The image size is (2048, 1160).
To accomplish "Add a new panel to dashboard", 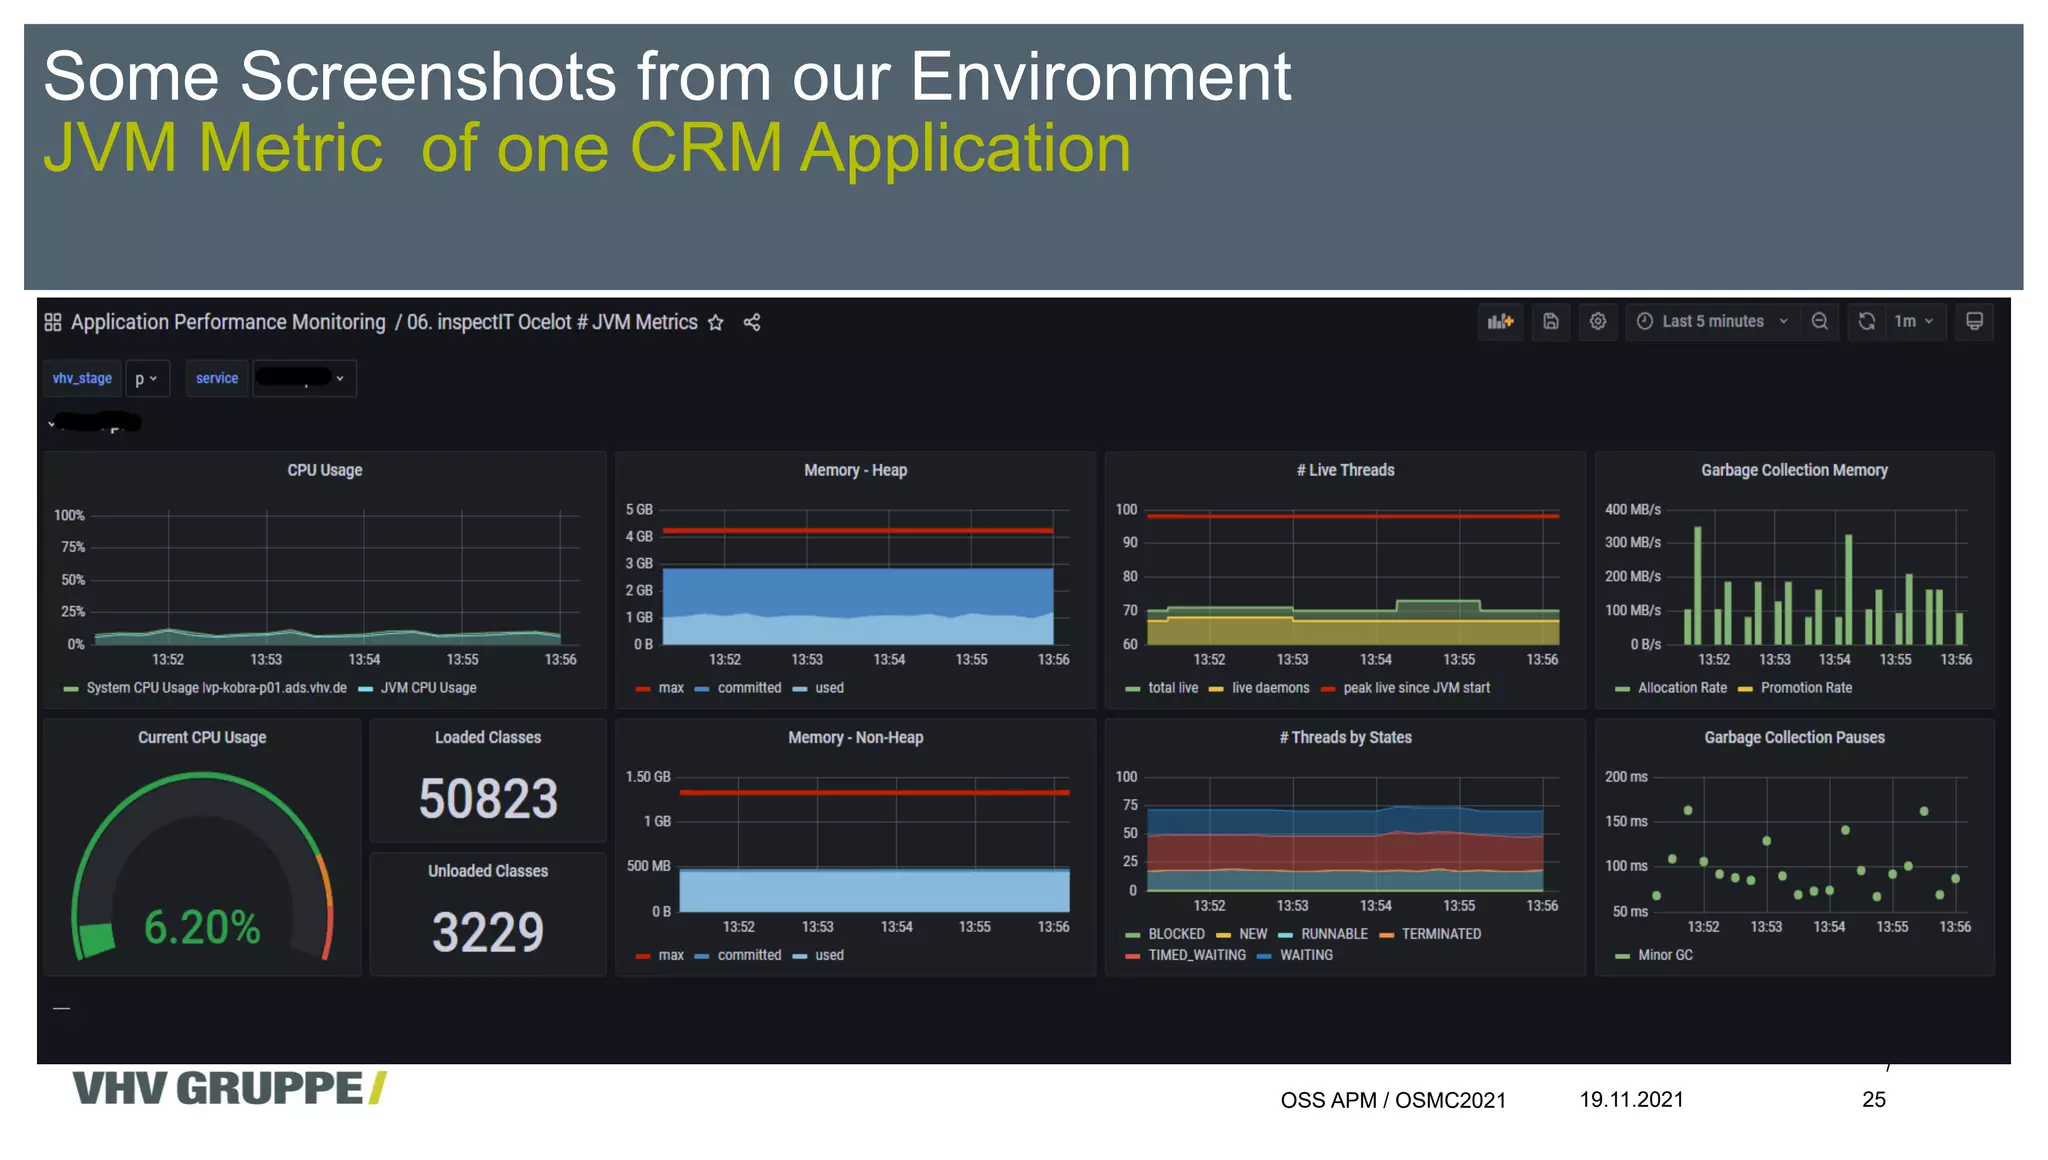I will click(x=1500, y=321).
